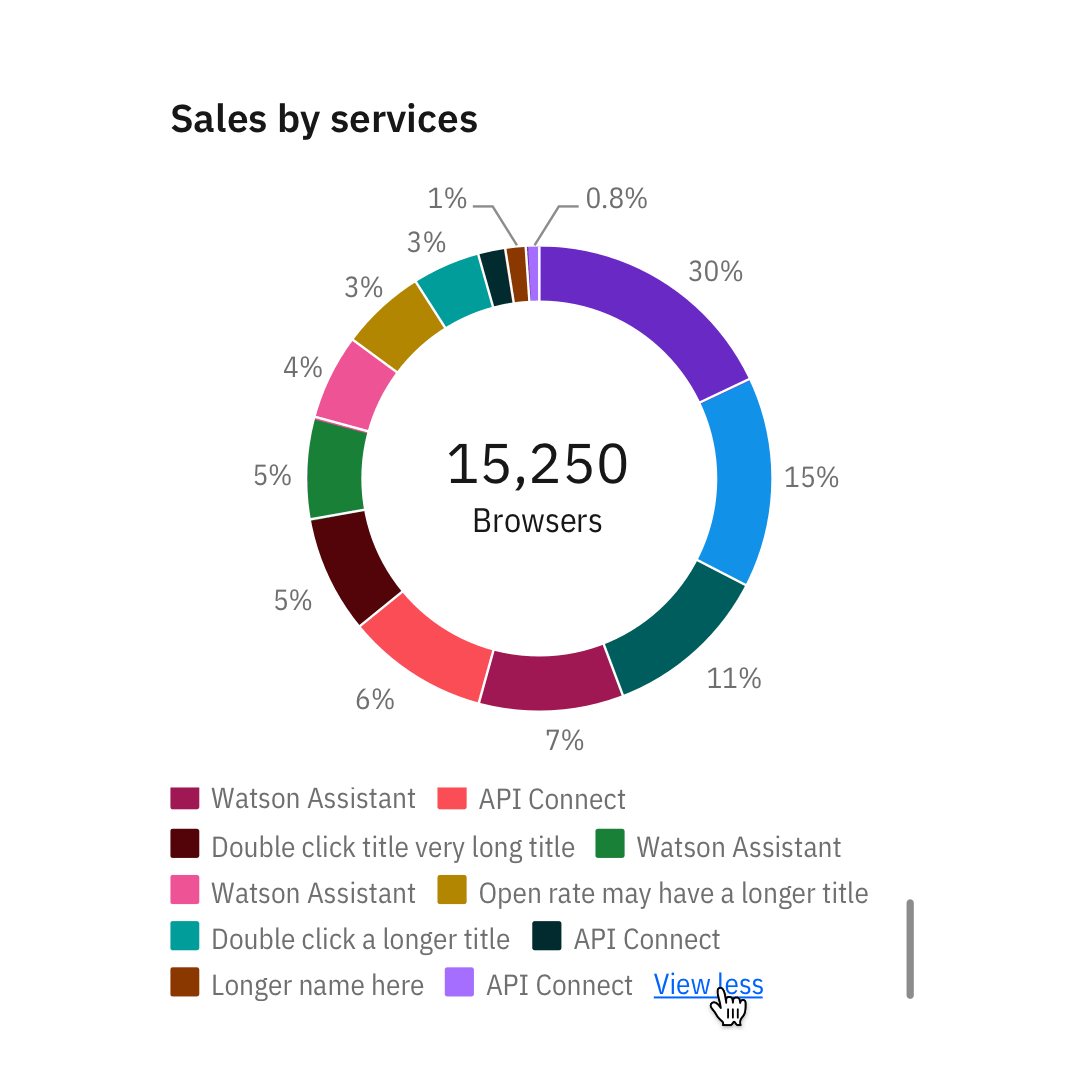Click the green Watson Assistant legend swatch
Viewport: 1088px width, 1088px height.
[610, 845]
